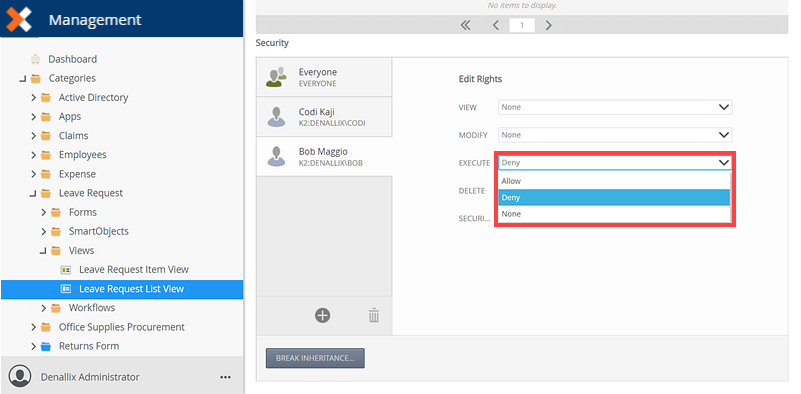Click the blue Returns Form folder icon
The height and width of the screenshot is (394, 801).
click(x=45, y=346)
